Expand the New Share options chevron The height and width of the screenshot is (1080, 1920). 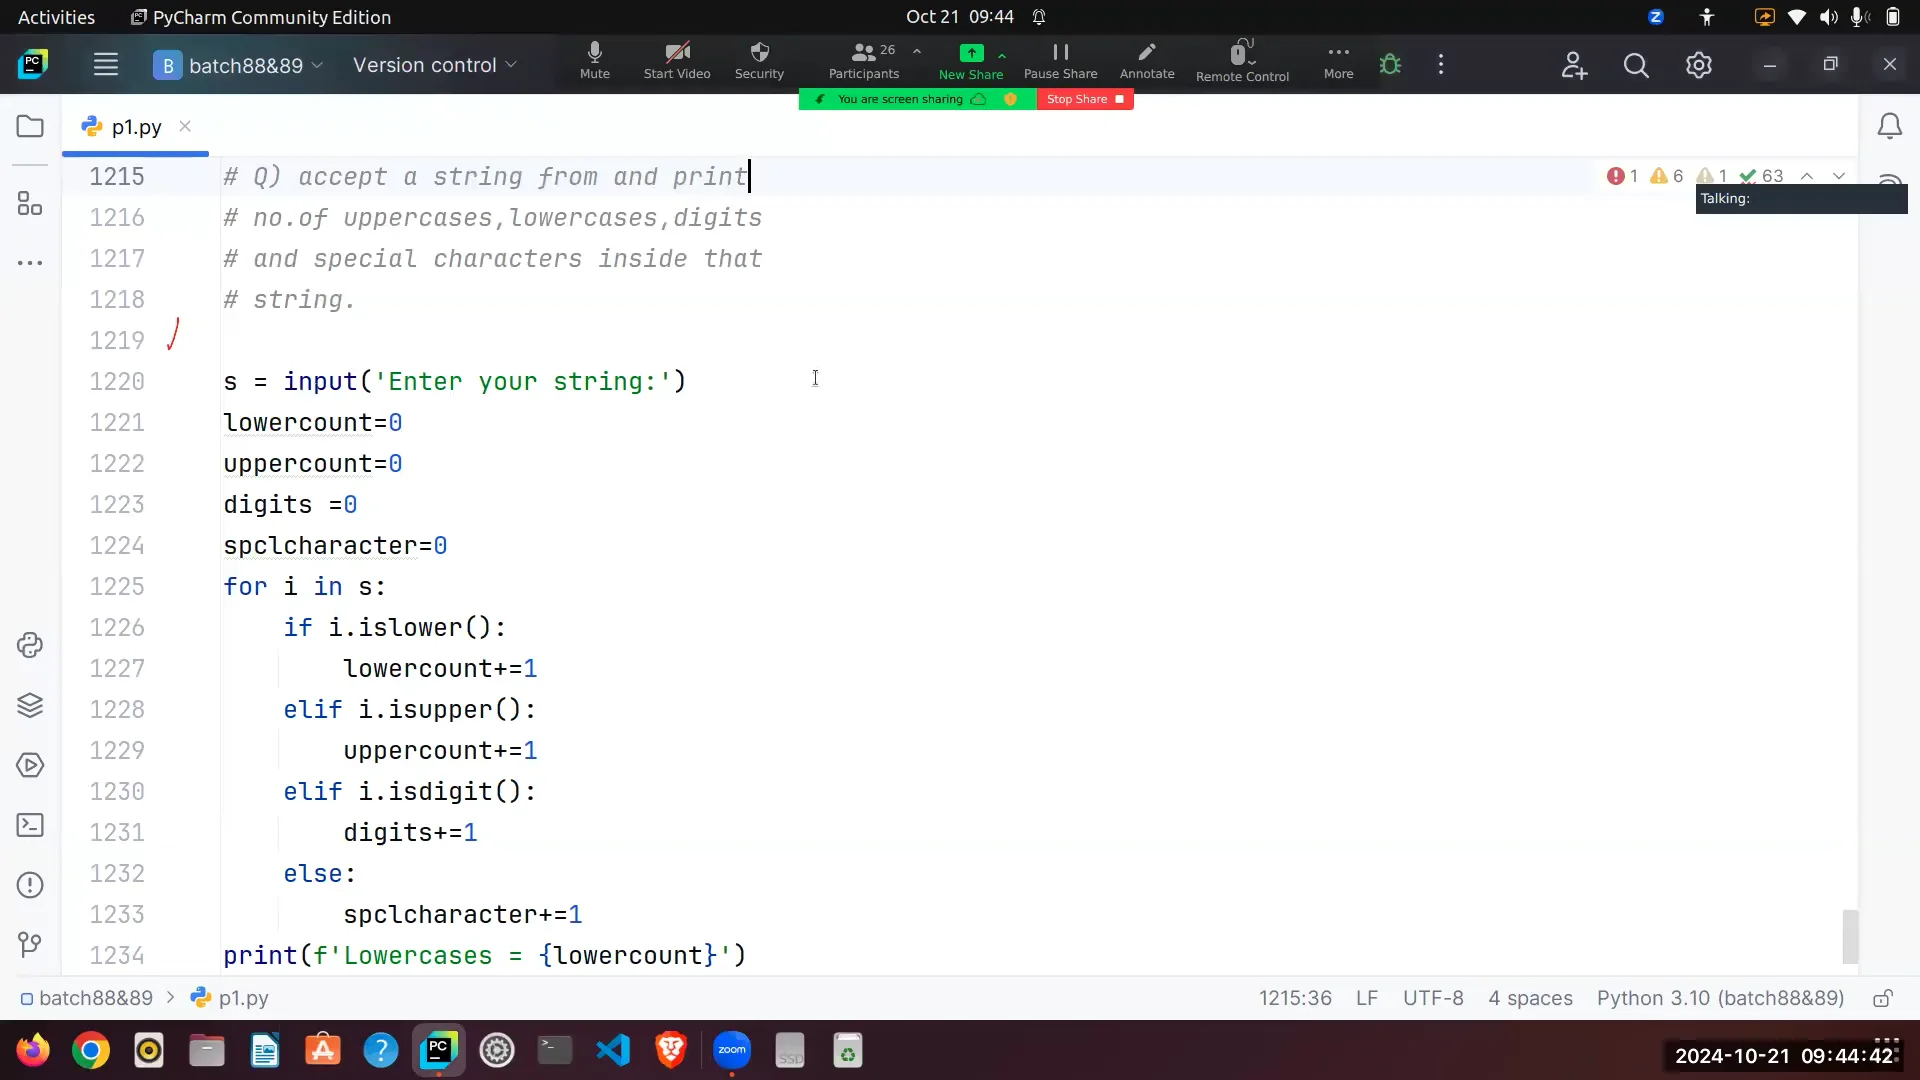1004,56
